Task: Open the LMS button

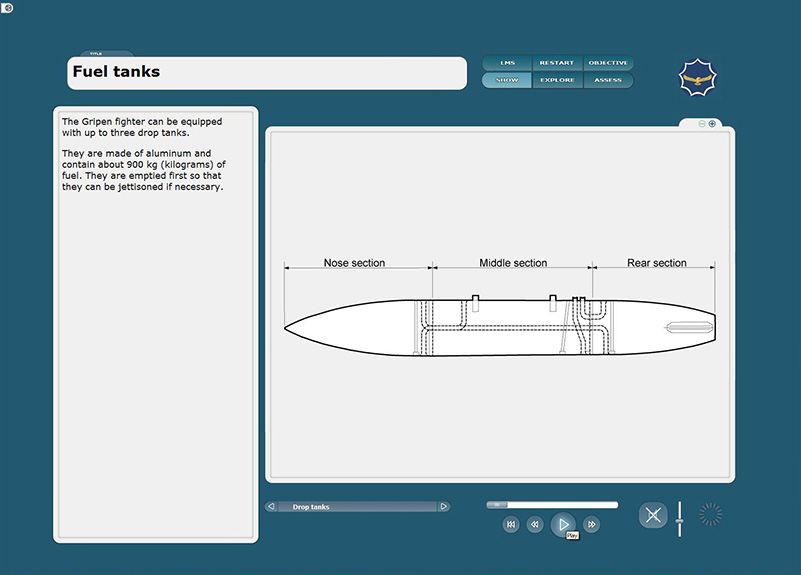Action: tap(507, 63)
